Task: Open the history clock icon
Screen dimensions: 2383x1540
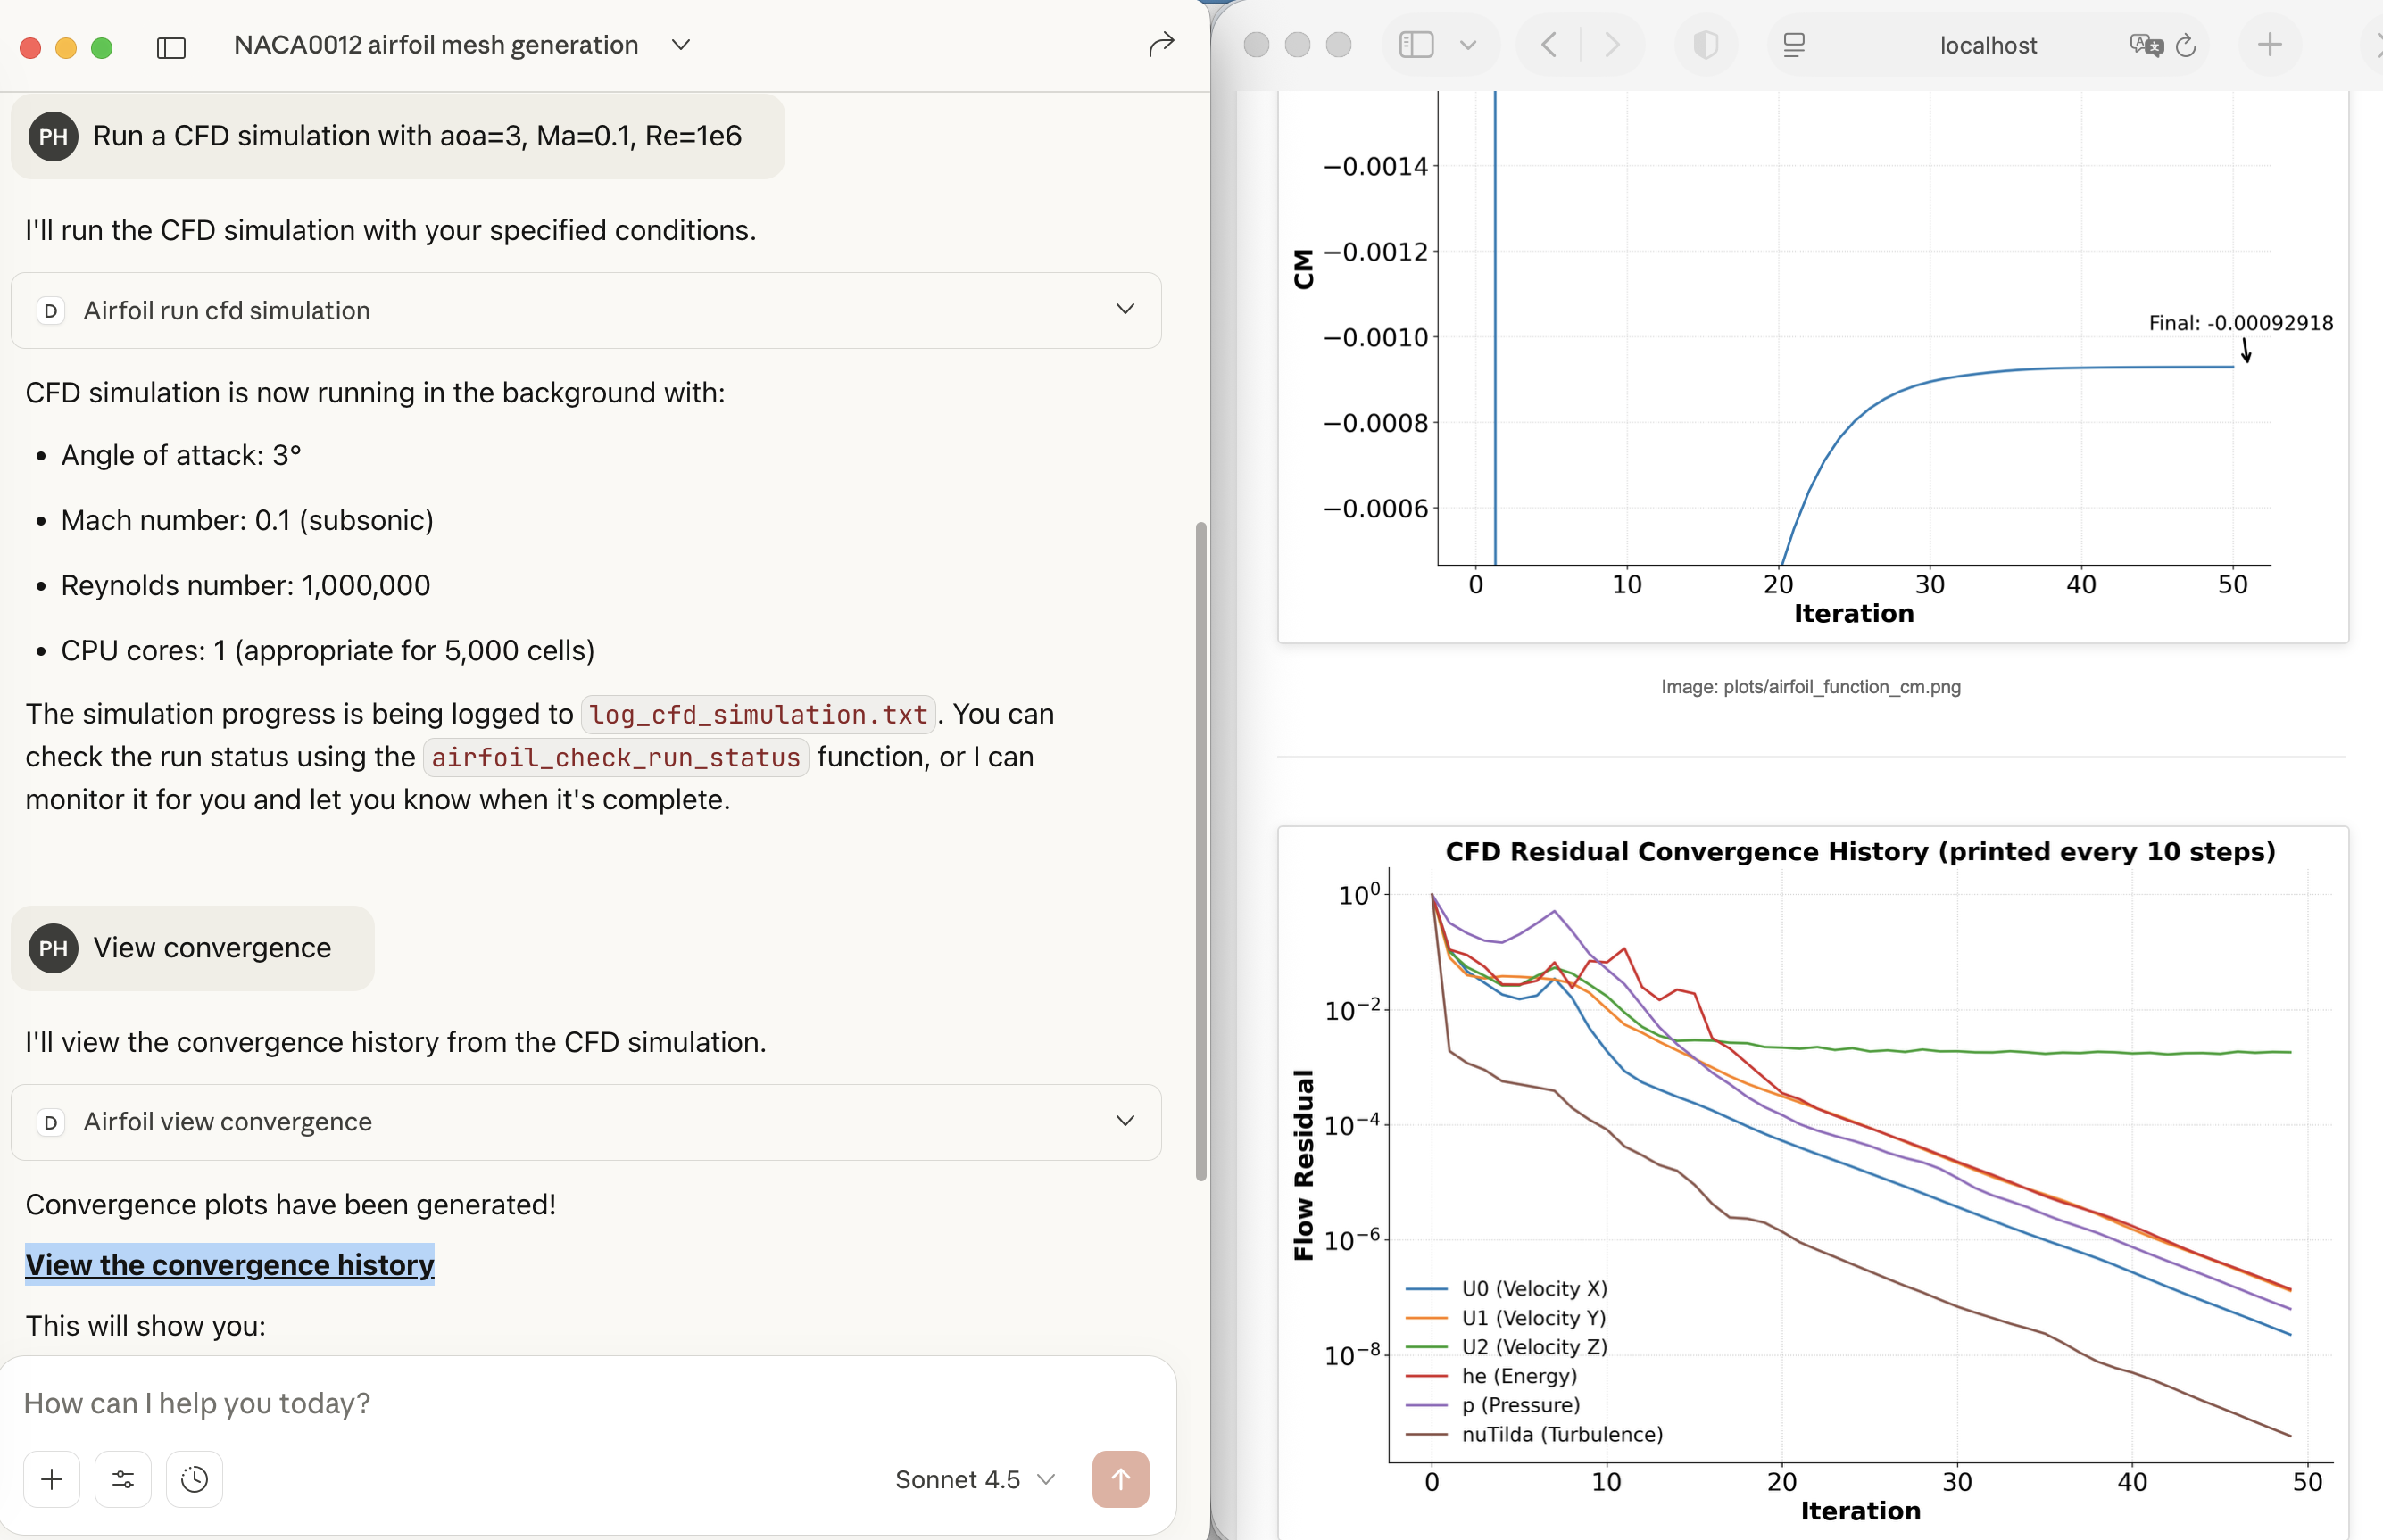Action: pos(194,1478)
